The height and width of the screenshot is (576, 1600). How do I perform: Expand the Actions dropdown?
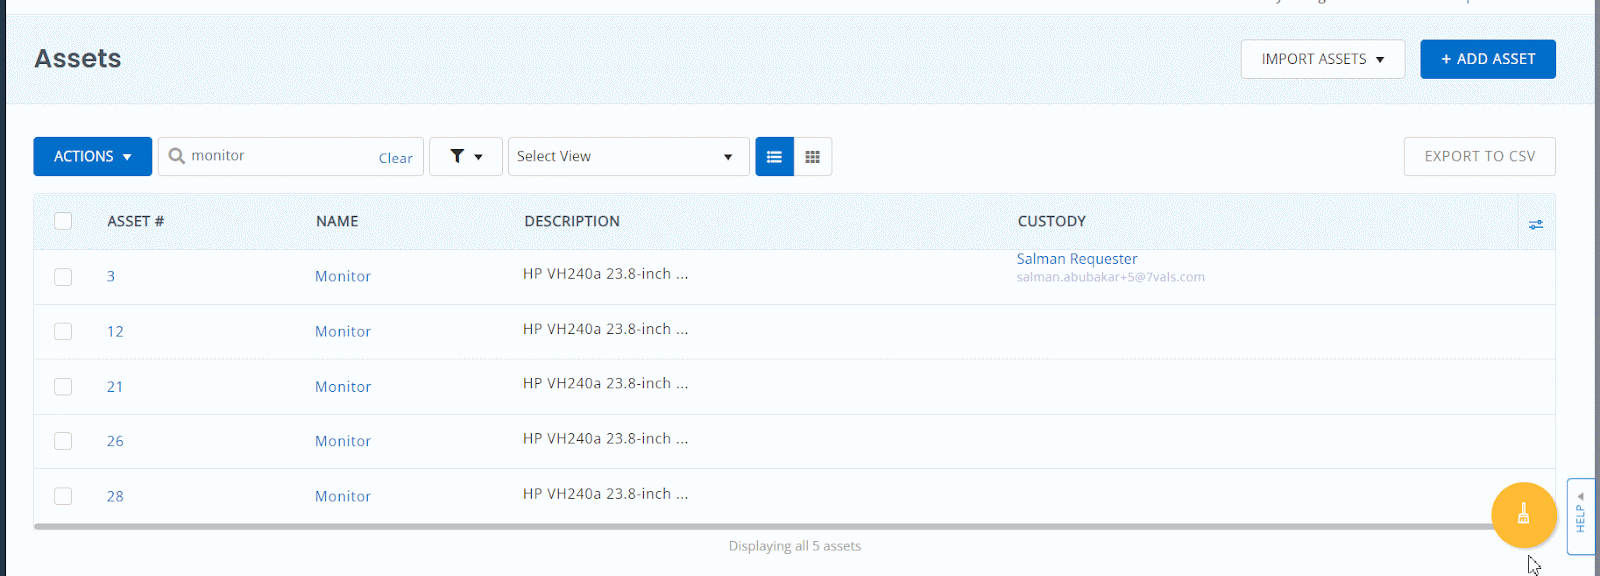[x=92, y=157]
